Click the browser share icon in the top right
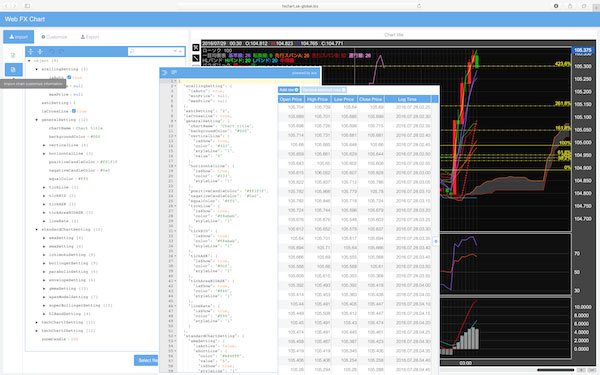This screenshot has height=375, width=600. pyautogui.click(x=570, y=6)
